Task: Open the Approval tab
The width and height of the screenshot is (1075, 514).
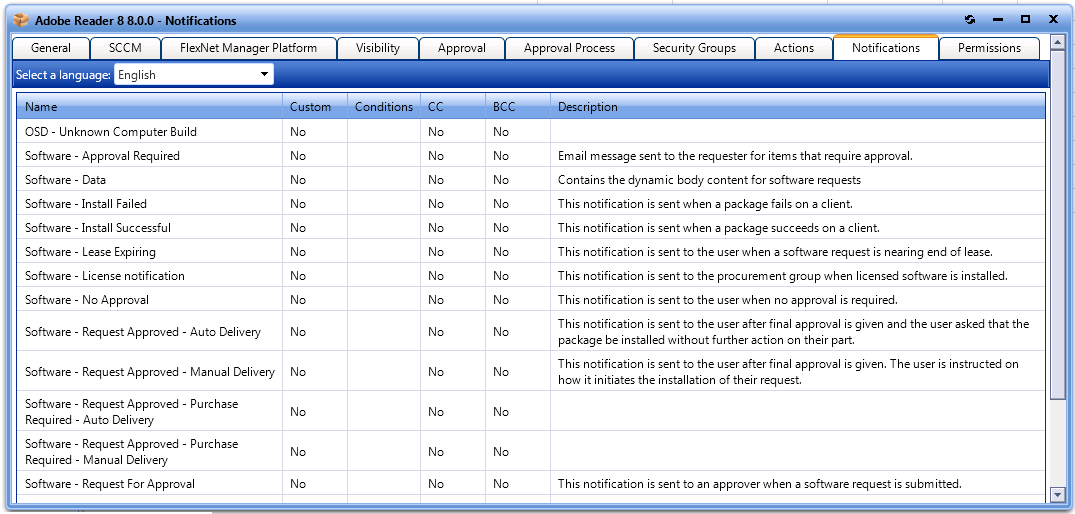Action: click(461, 48)
